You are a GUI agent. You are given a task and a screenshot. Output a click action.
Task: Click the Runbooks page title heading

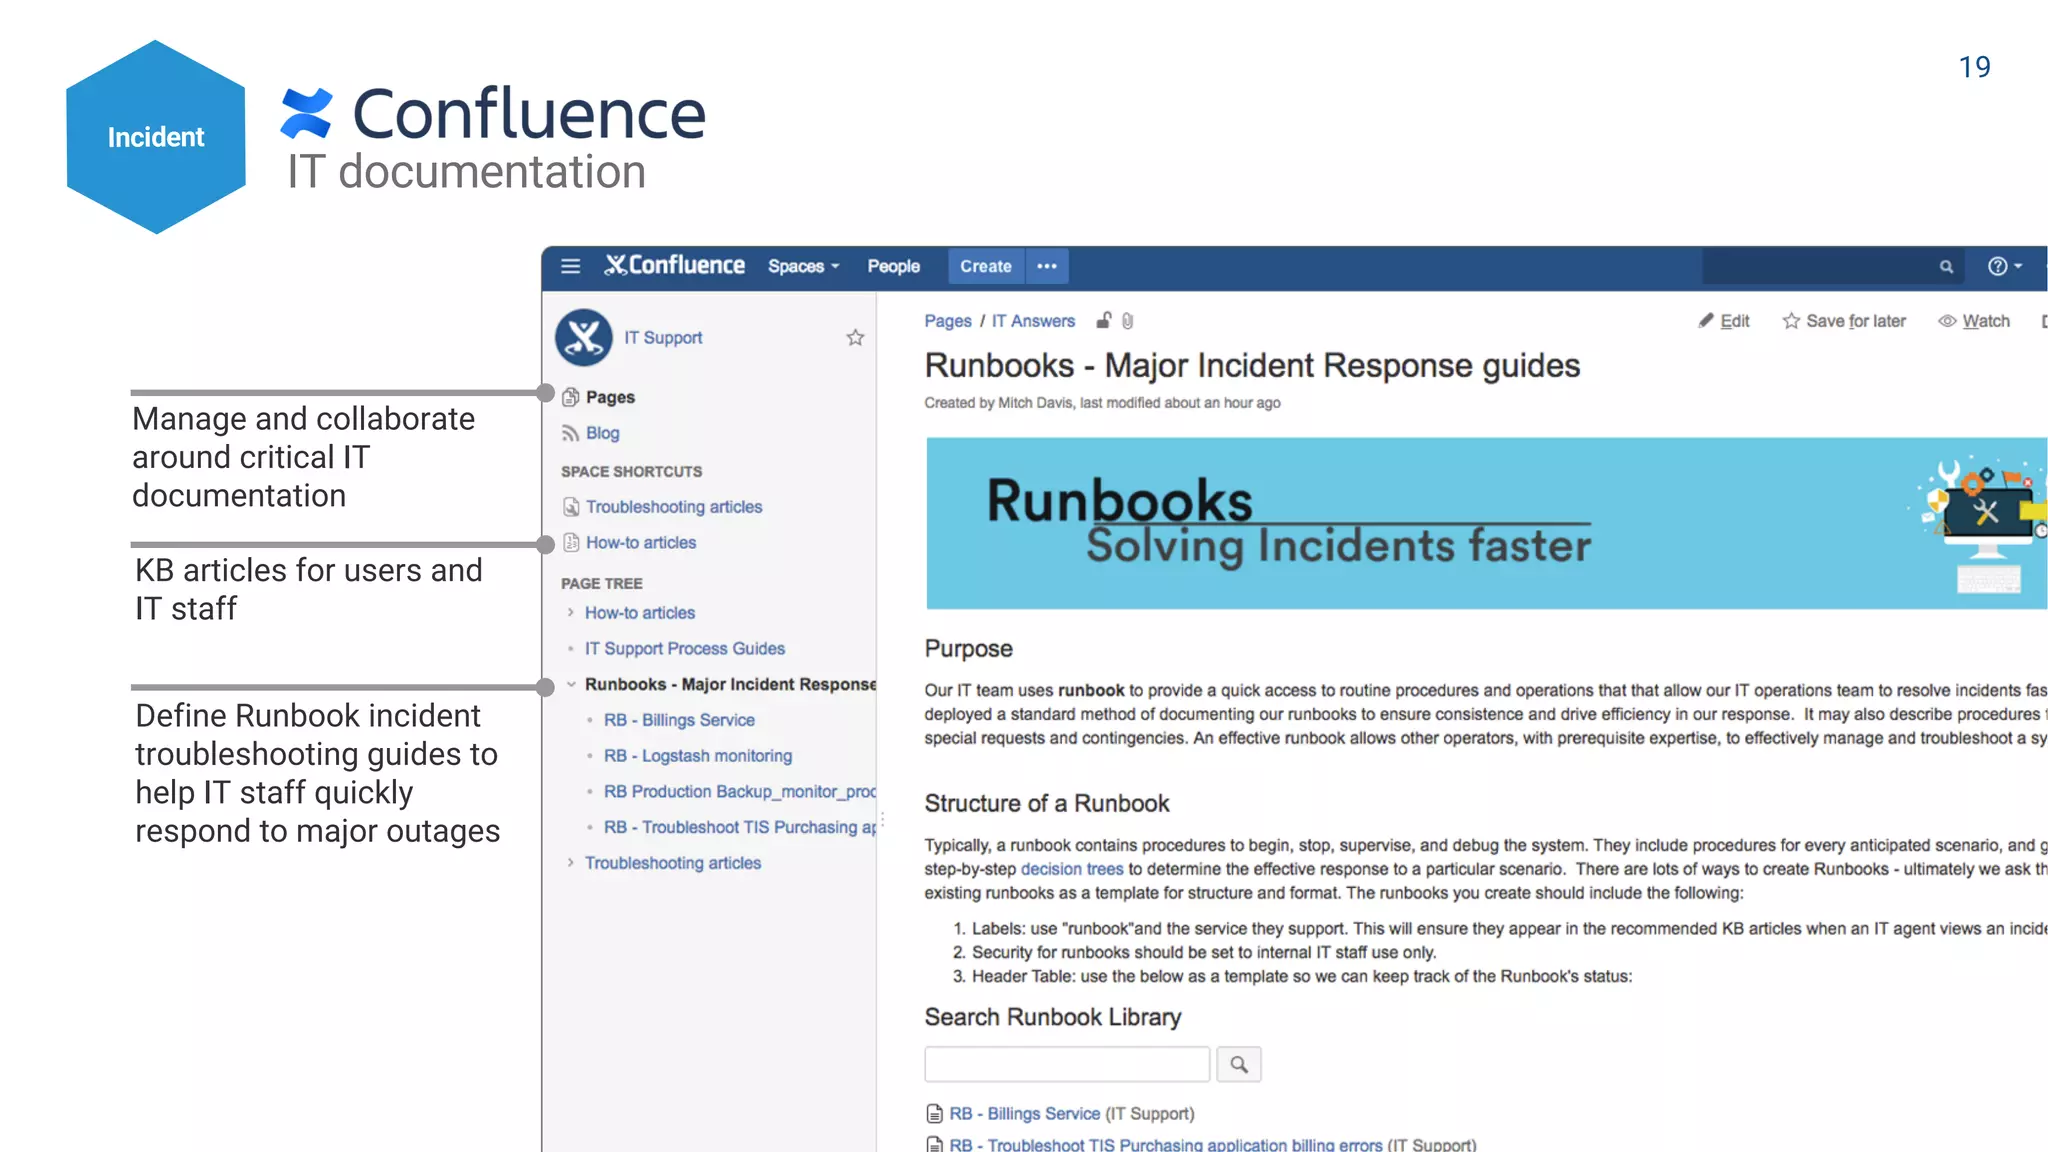coord(1252,366)
